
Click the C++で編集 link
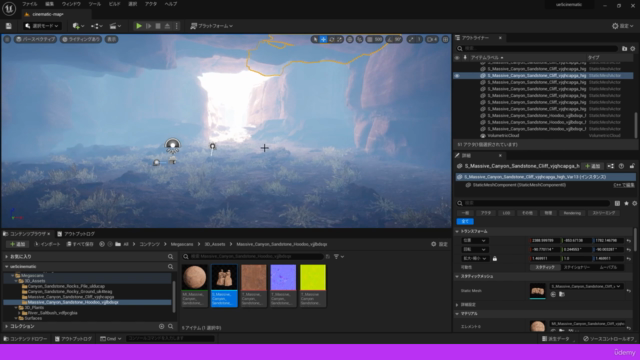point(624,185)
